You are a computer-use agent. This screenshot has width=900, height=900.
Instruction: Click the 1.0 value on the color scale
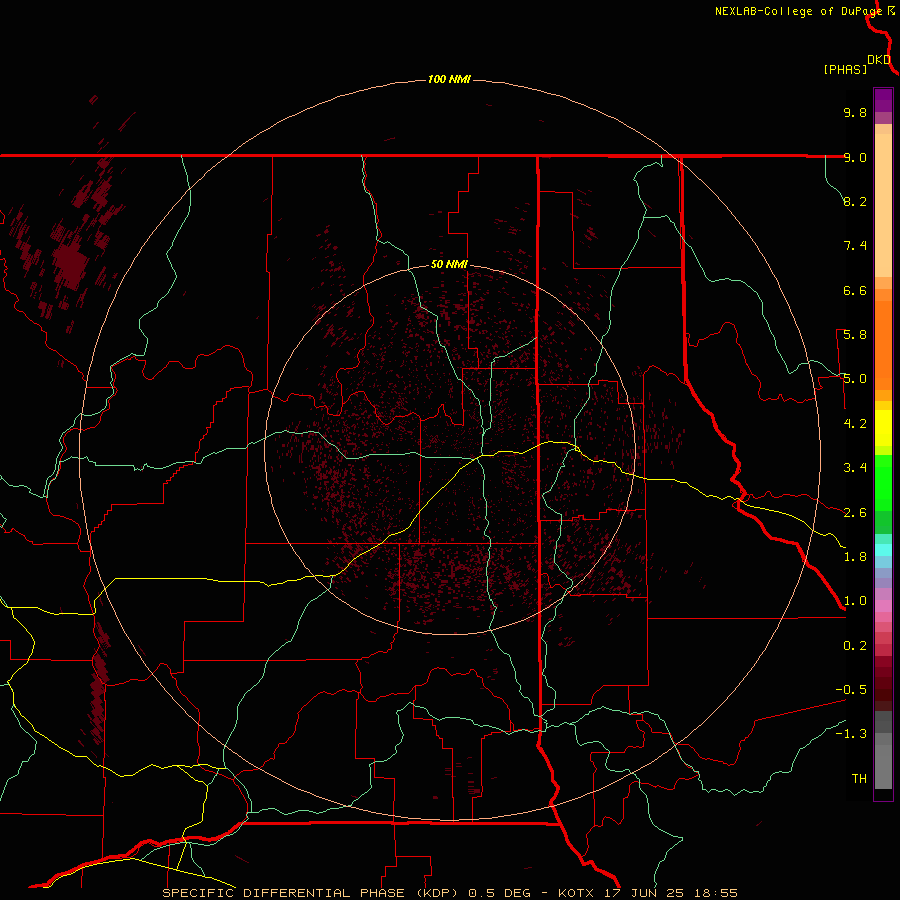click(x=855, y=601)
